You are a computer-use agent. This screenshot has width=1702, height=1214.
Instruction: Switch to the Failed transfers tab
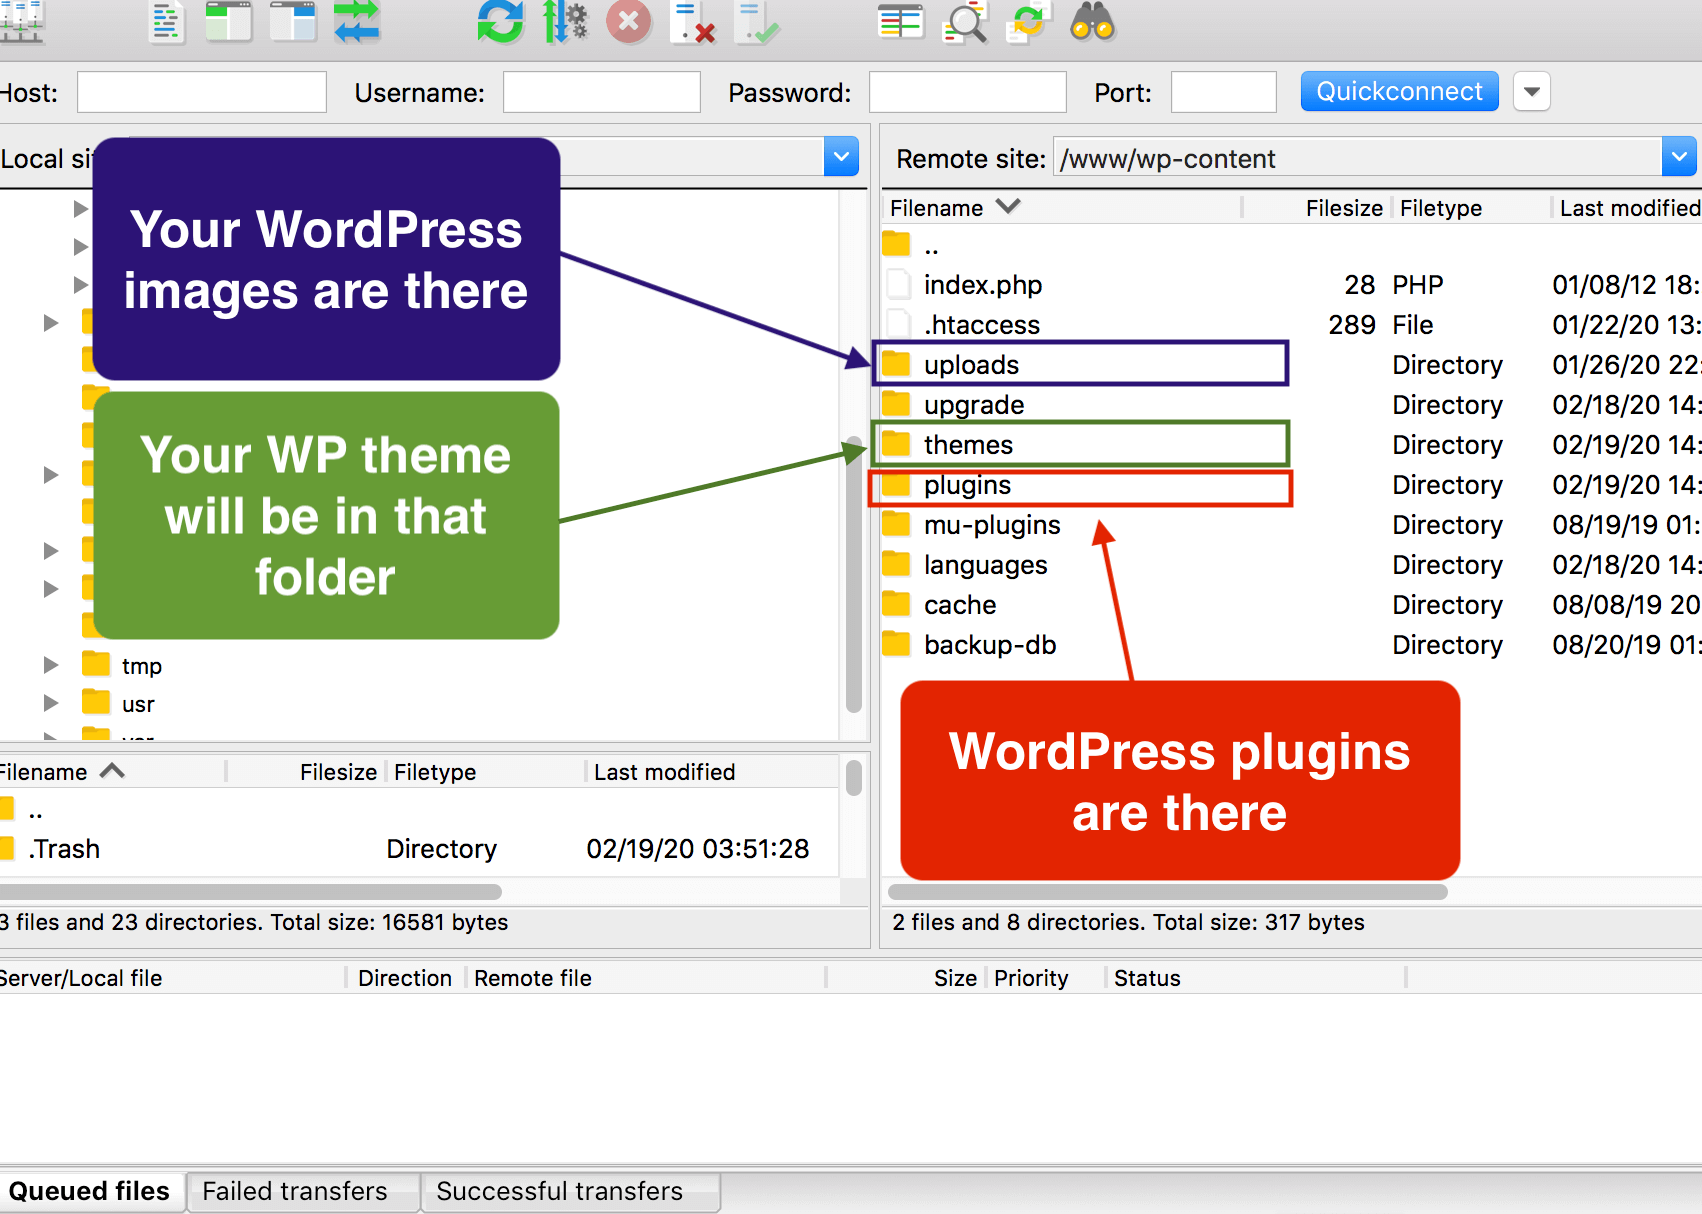pos(295,1191)
